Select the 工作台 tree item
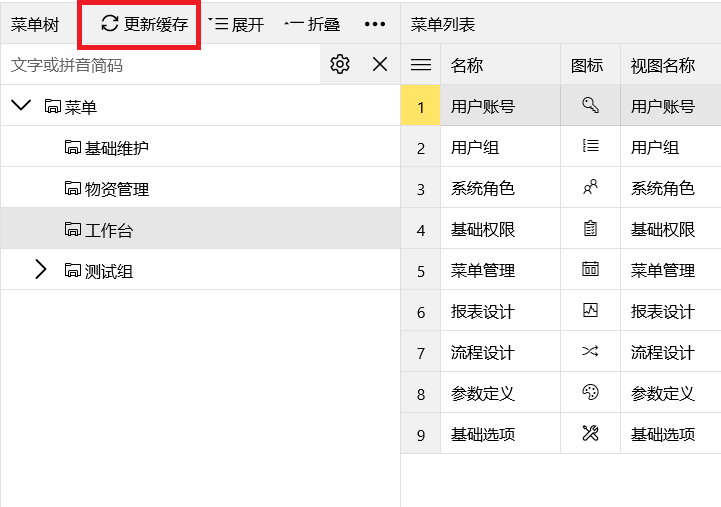721x507 pixels. tap(108, 230)
